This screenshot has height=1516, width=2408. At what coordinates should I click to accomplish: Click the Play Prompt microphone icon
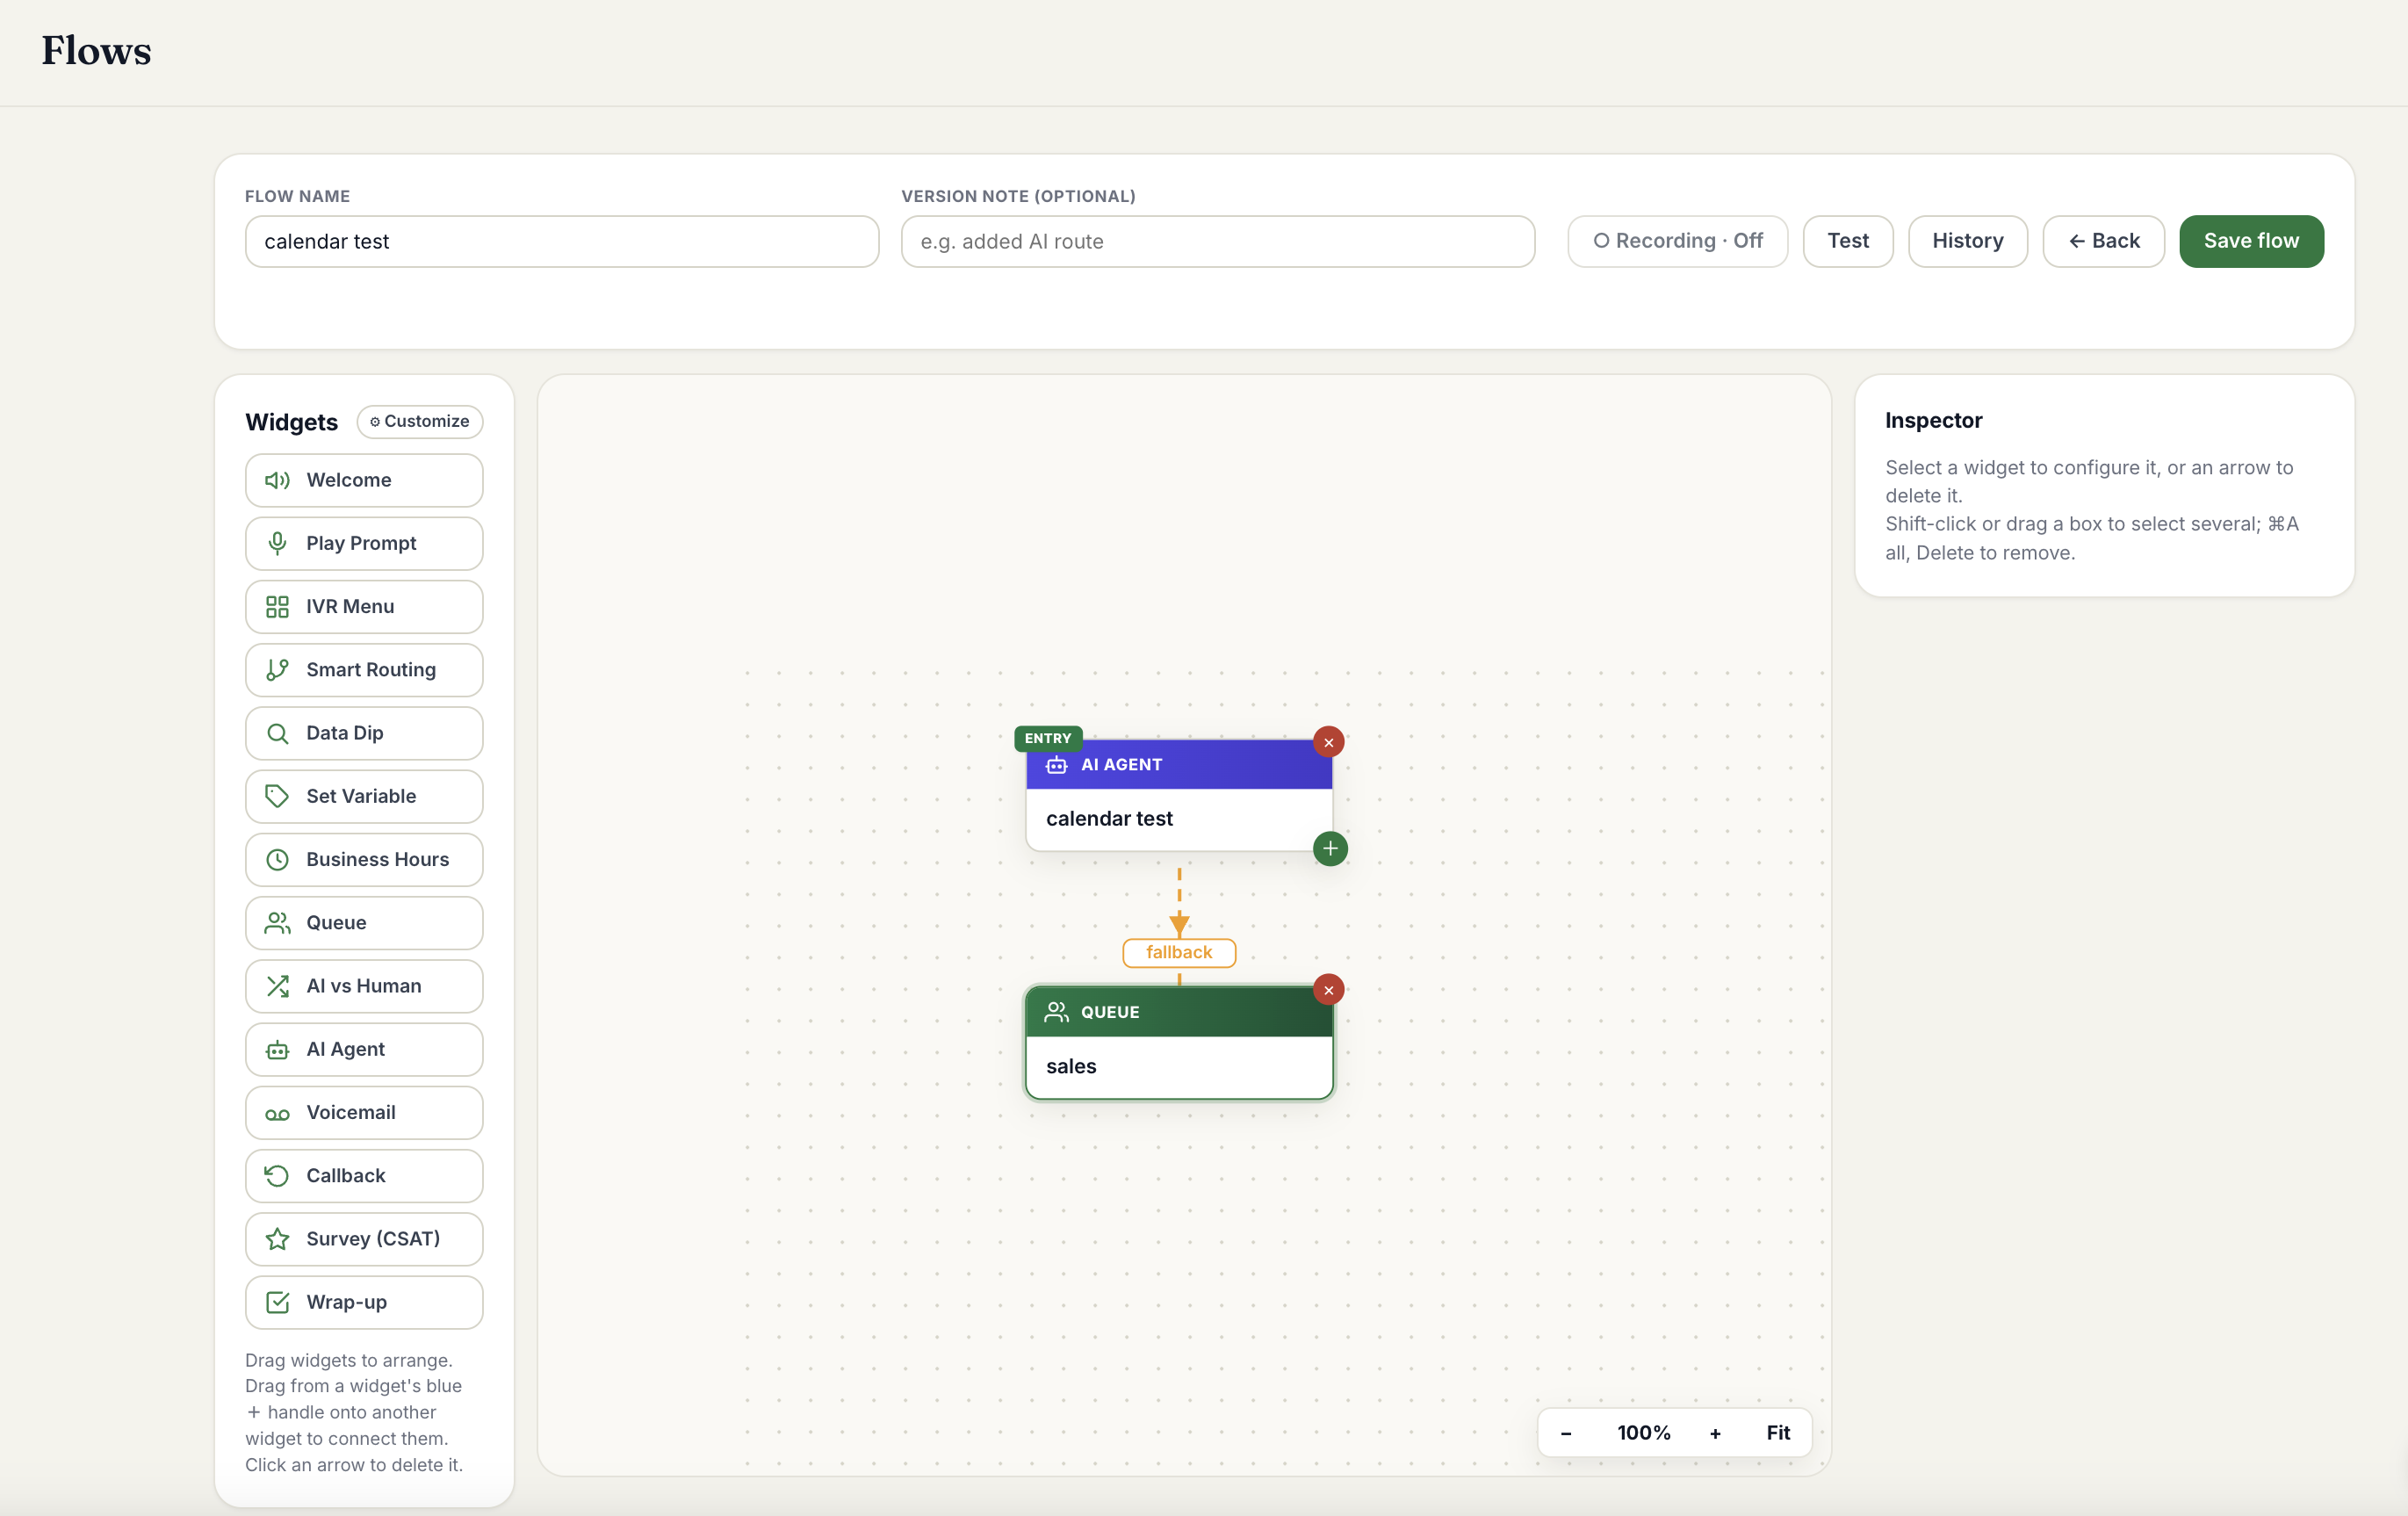point(277,543)
